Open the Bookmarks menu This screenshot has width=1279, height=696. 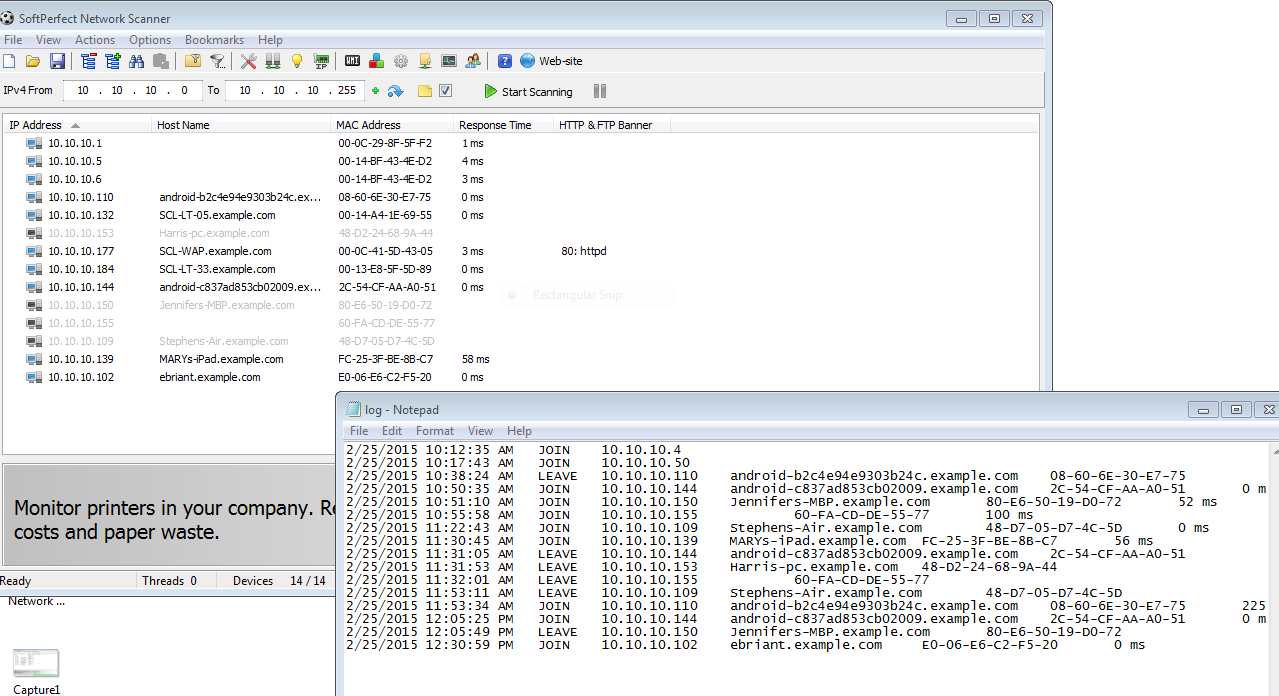(214, 40)
